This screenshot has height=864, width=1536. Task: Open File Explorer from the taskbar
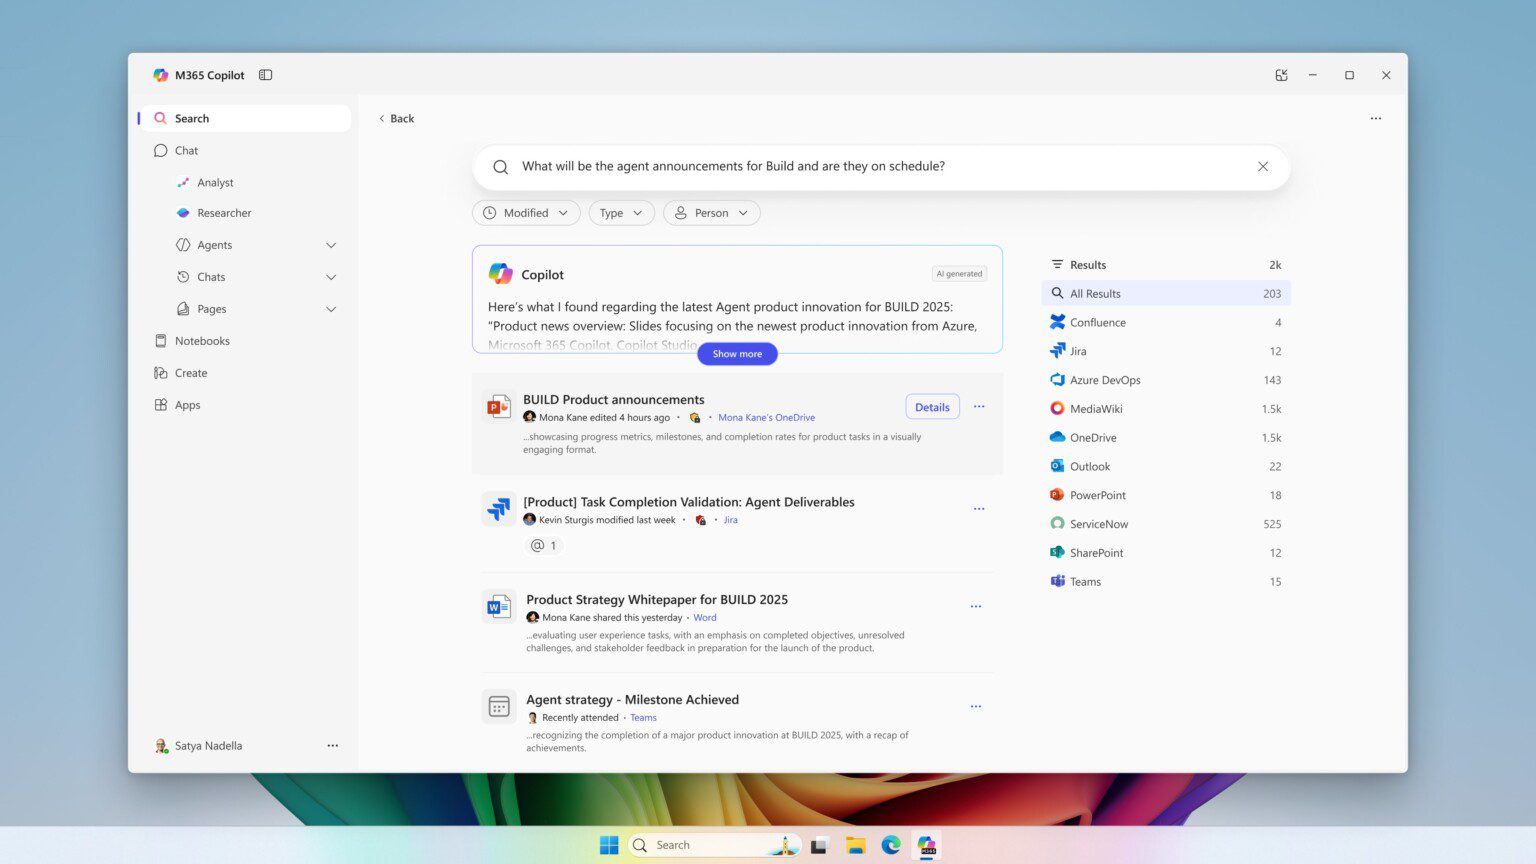(855, 845)
